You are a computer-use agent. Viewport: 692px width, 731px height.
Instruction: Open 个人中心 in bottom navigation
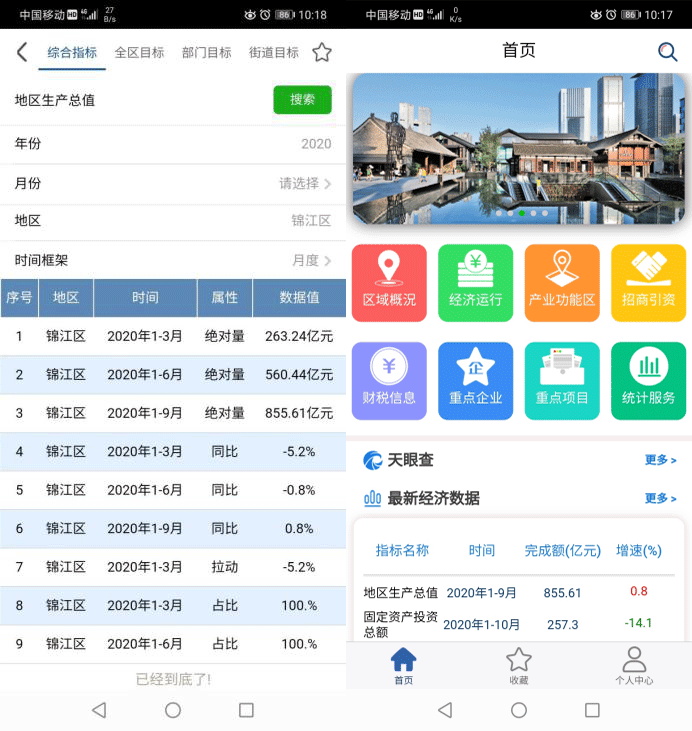(634, 665)
